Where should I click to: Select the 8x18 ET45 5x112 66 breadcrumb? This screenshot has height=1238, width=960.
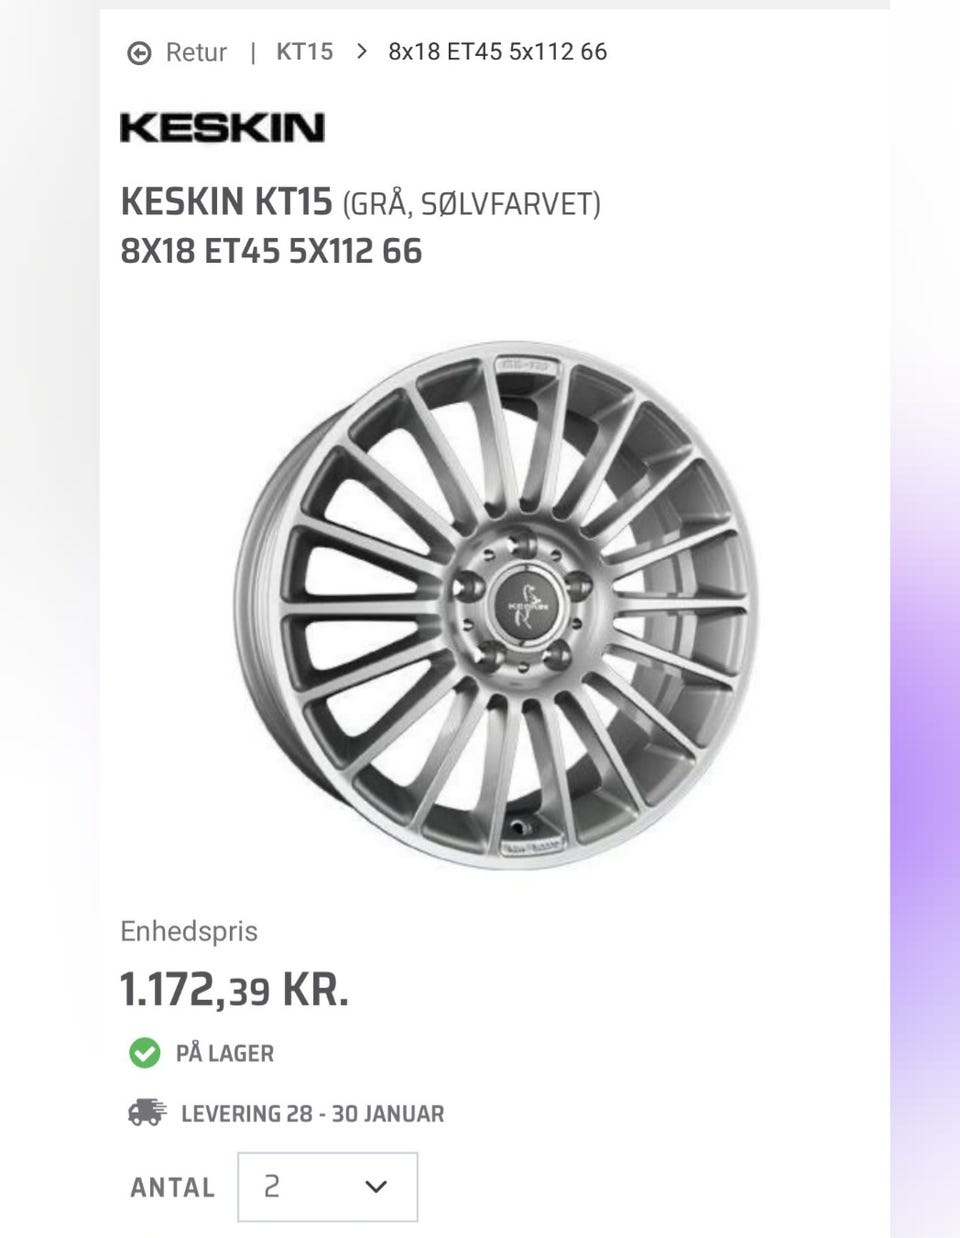click(x=497, y=51)
